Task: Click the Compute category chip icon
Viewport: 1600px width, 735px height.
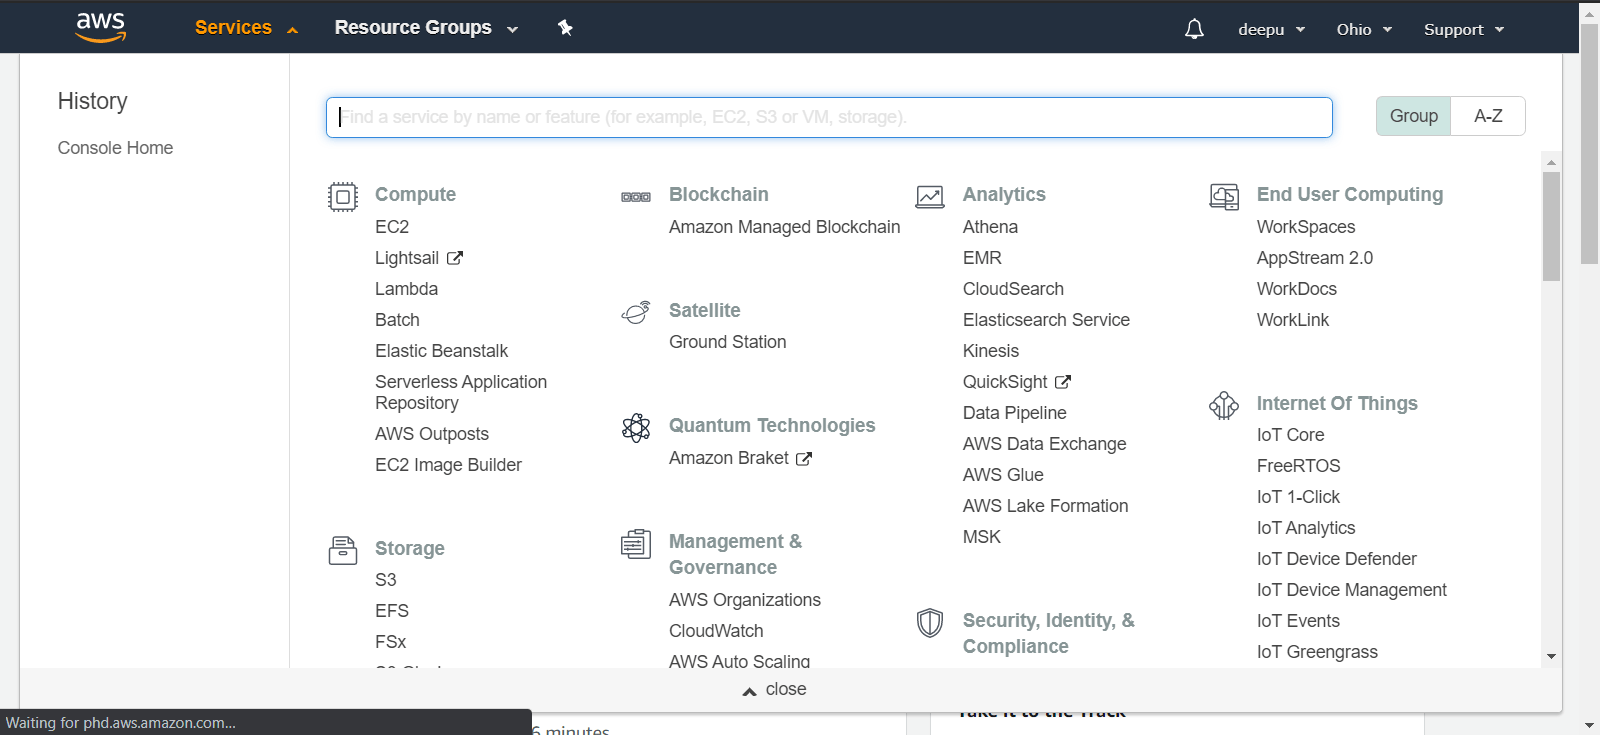Action: 343,196
